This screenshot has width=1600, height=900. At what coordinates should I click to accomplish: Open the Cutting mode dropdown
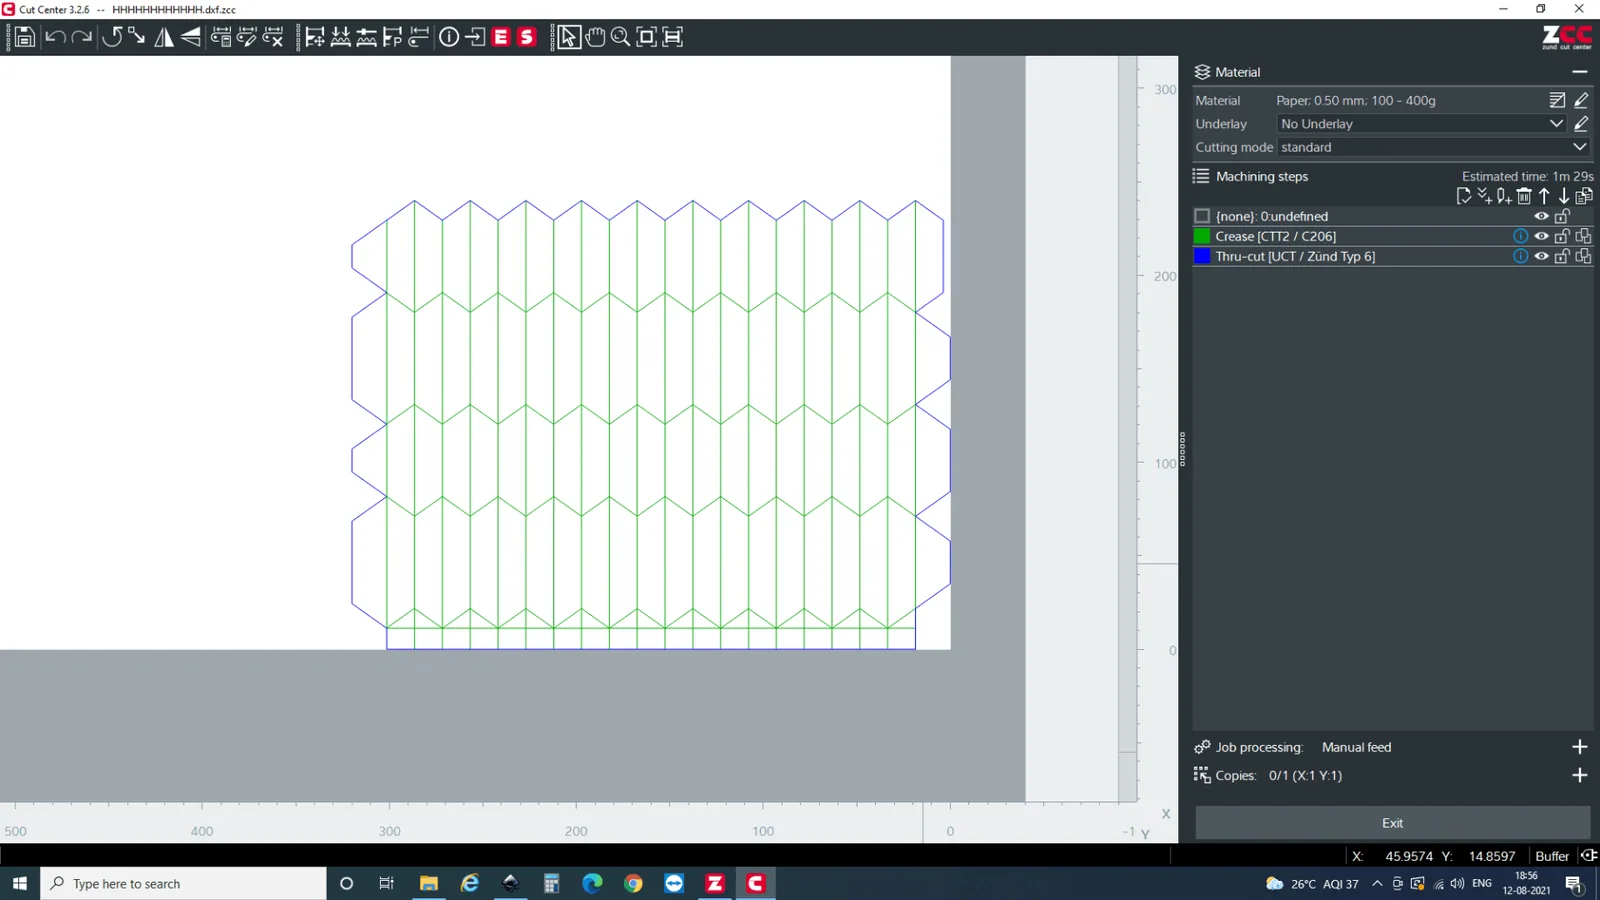tap(1434, 147)
